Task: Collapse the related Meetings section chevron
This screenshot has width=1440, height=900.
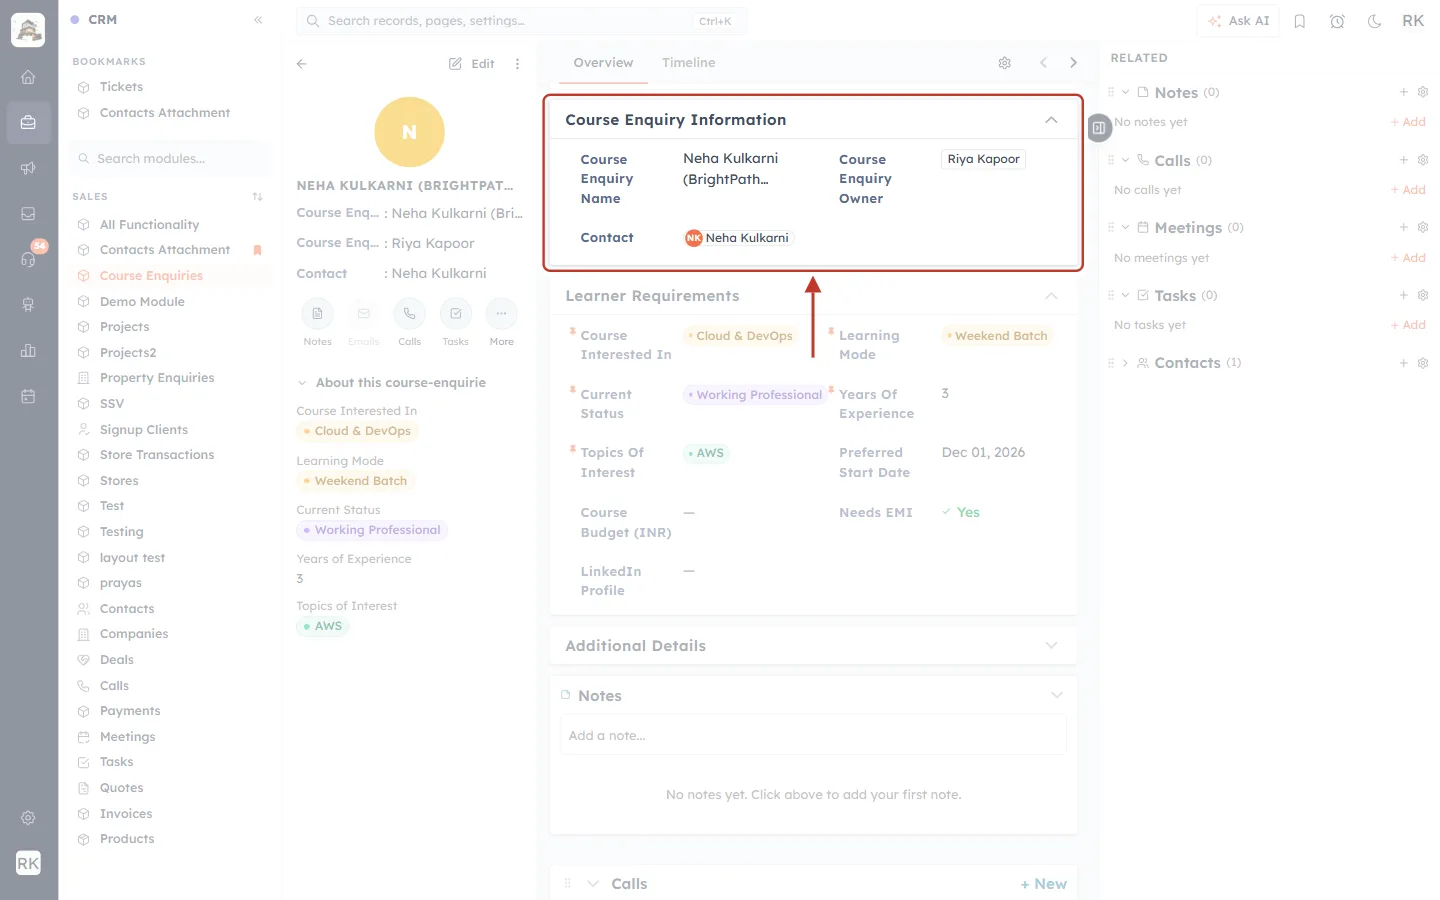Action: click(x=1125, y=228)
